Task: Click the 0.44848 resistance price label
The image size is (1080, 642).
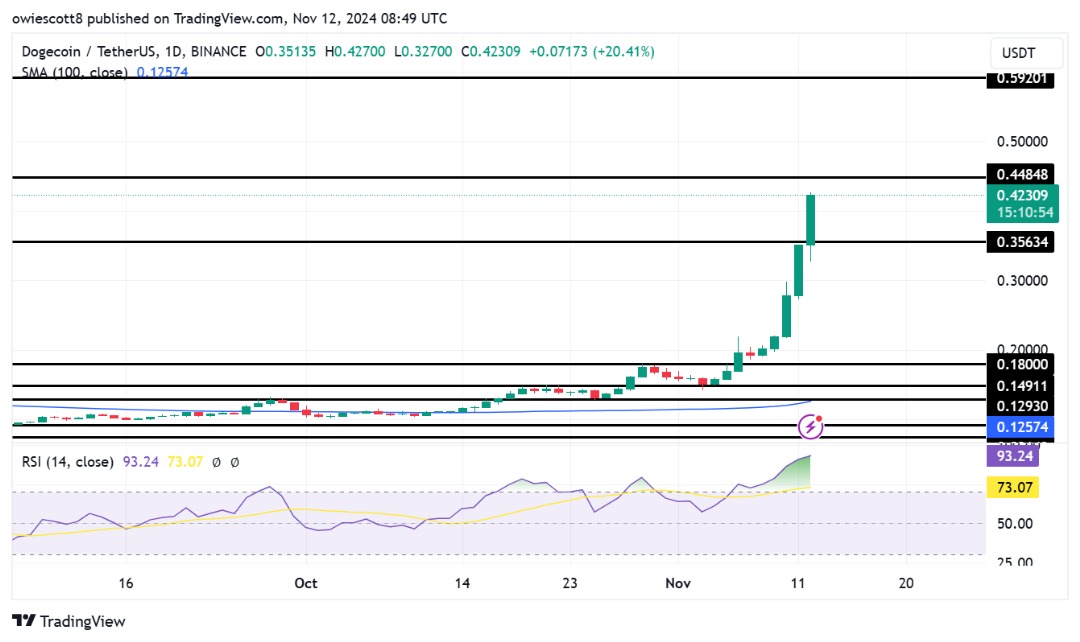Action: (1019, 174)
